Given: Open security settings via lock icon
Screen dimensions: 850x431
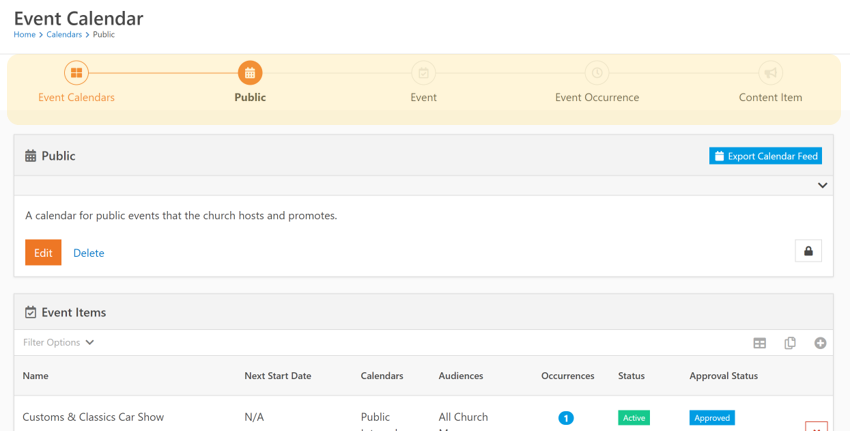Looking at the screenshot, I should [808, 251].
